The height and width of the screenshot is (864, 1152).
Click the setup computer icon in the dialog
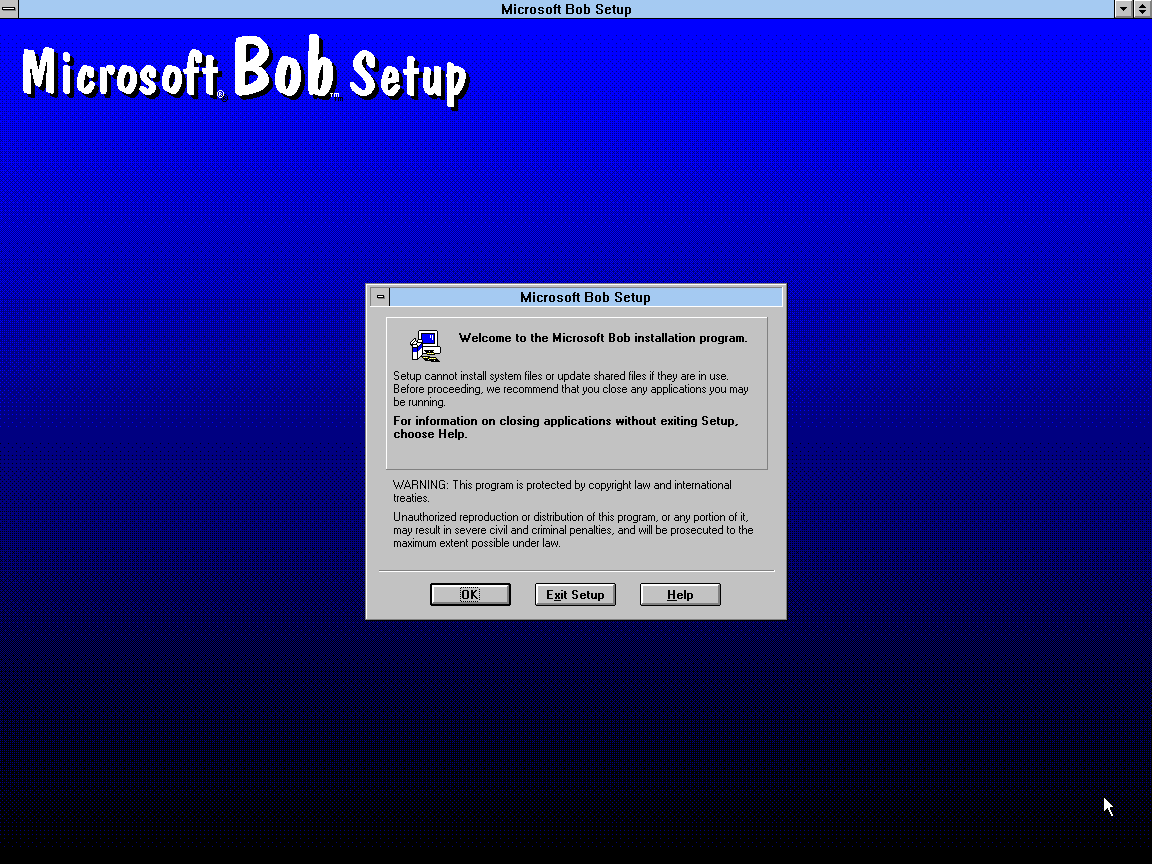click(426, 345)
